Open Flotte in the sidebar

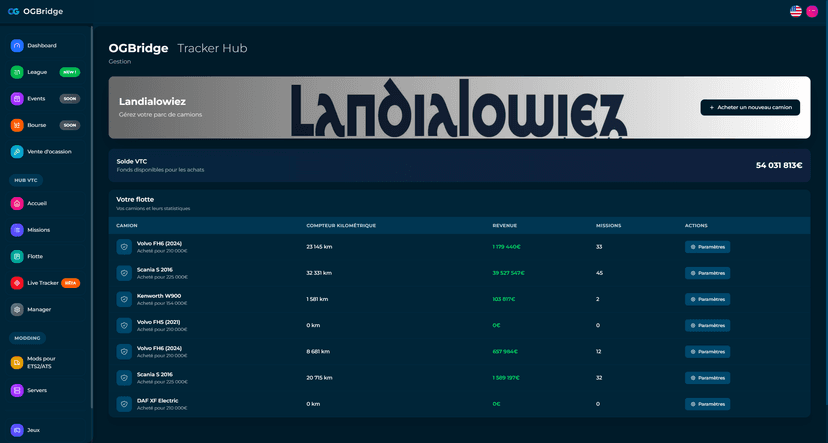coord(35,256)
